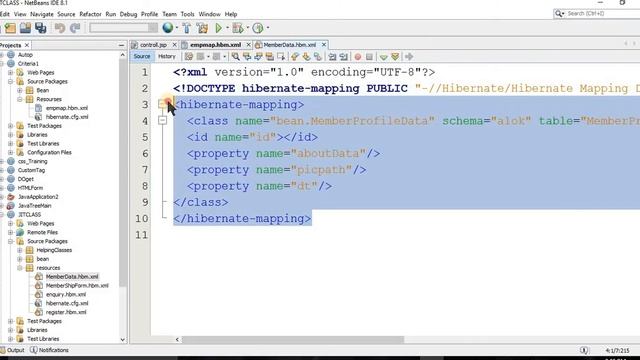Click Find Previous Occurrence editor icon

pyautogui.click(x=247, y=56)
